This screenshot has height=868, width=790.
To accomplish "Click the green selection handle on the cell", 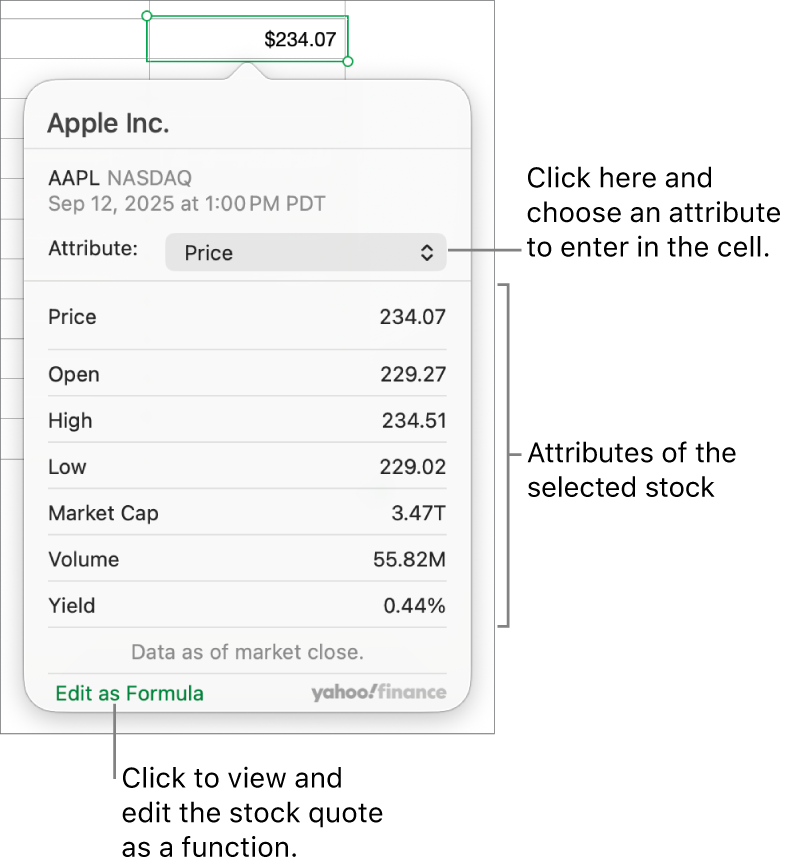I will pos(147,14).
